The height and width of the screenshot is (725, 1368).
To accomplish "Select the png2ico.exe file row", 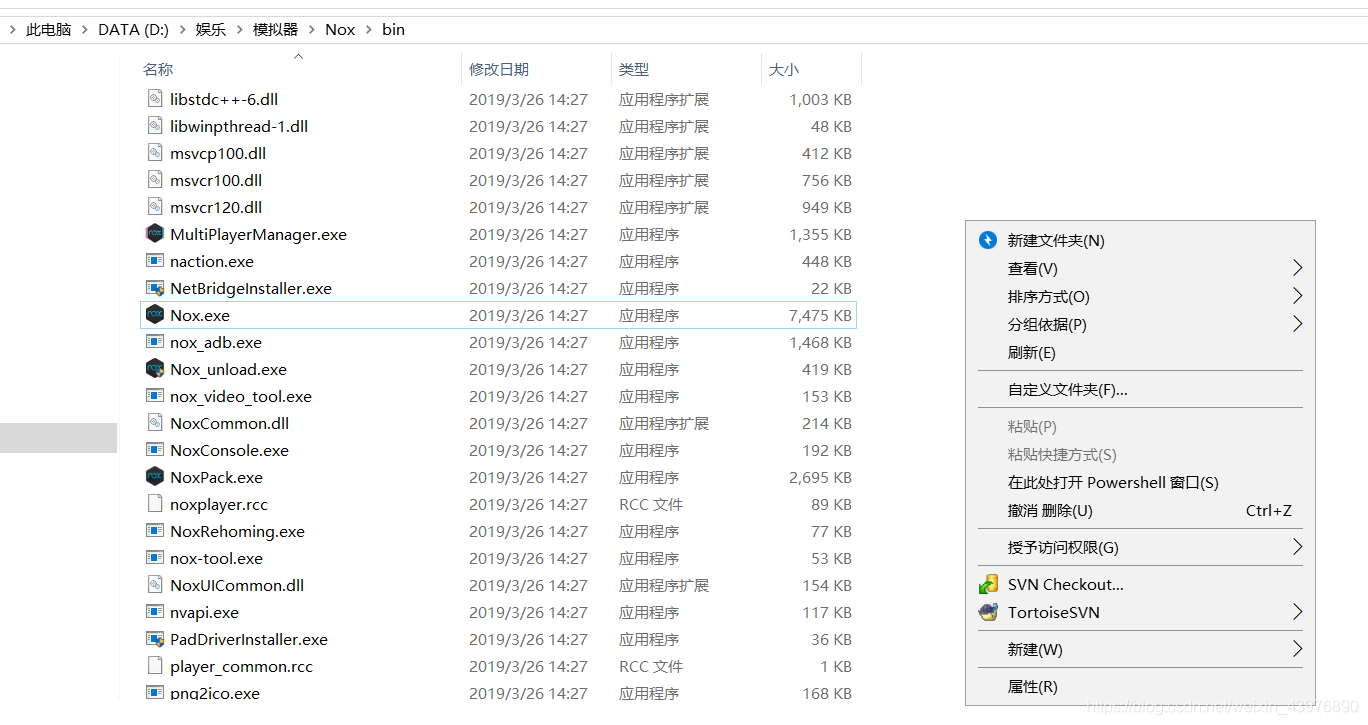I will click(x=498, y=693).
